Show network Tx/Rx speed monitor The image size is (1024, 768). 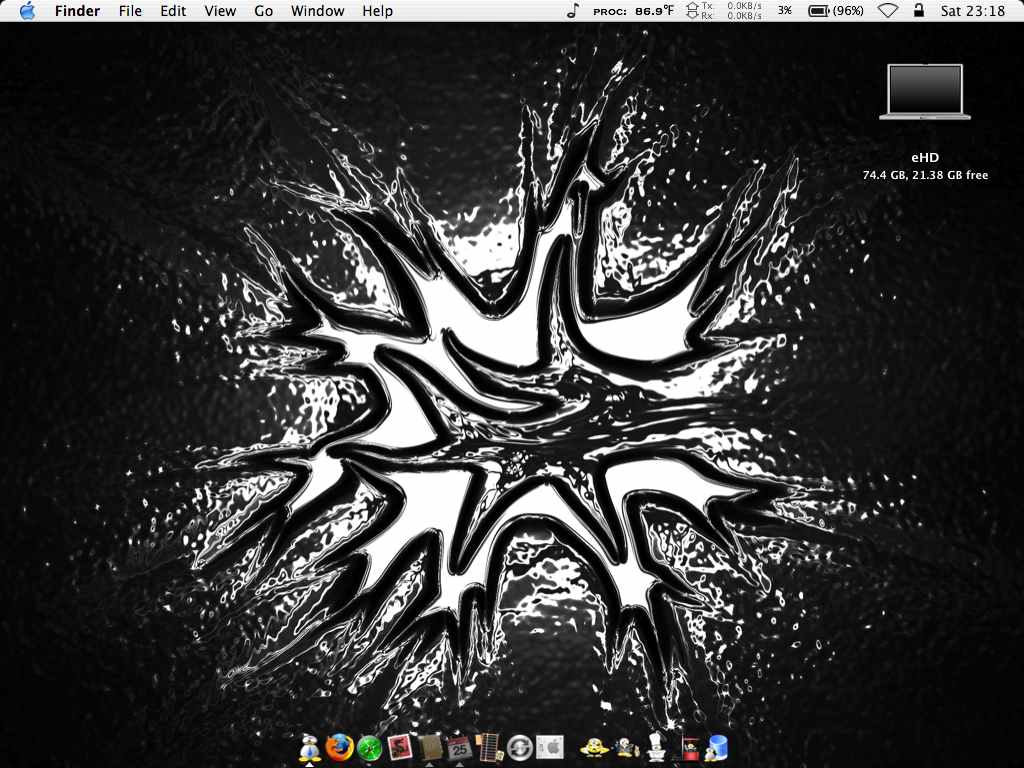click(723, 11)
